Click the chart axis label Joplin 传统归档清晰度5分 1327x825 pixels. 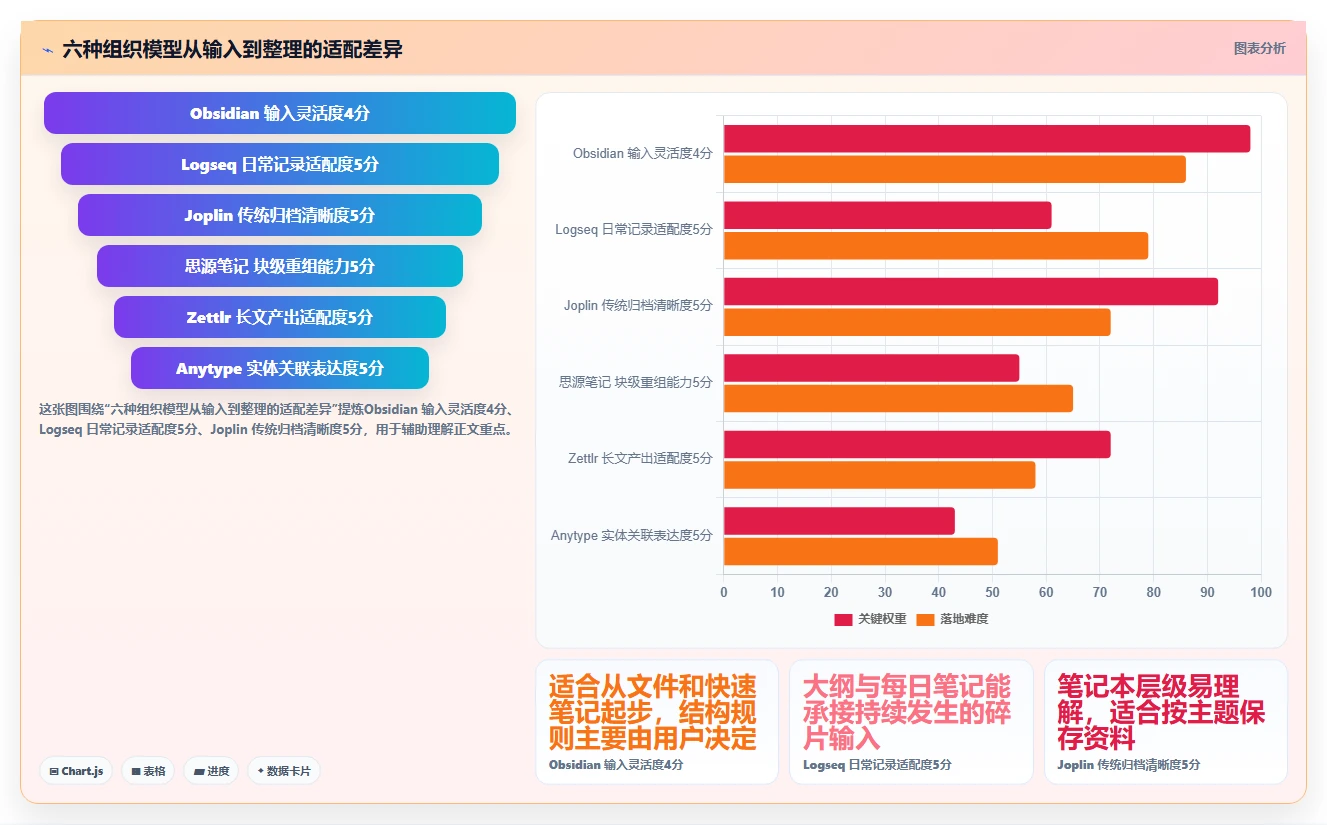click(x=638, y=306)
